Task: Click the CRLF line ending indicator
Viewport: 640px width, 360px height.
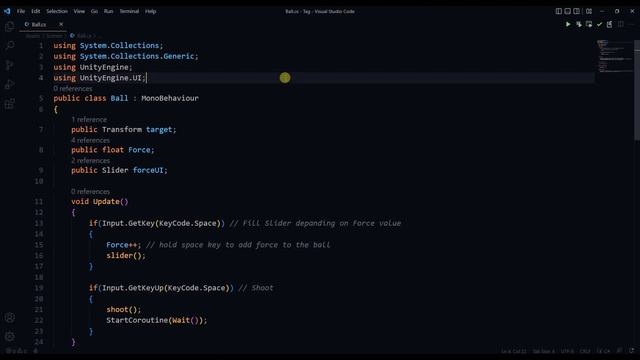Action: (x=585, y=351)
